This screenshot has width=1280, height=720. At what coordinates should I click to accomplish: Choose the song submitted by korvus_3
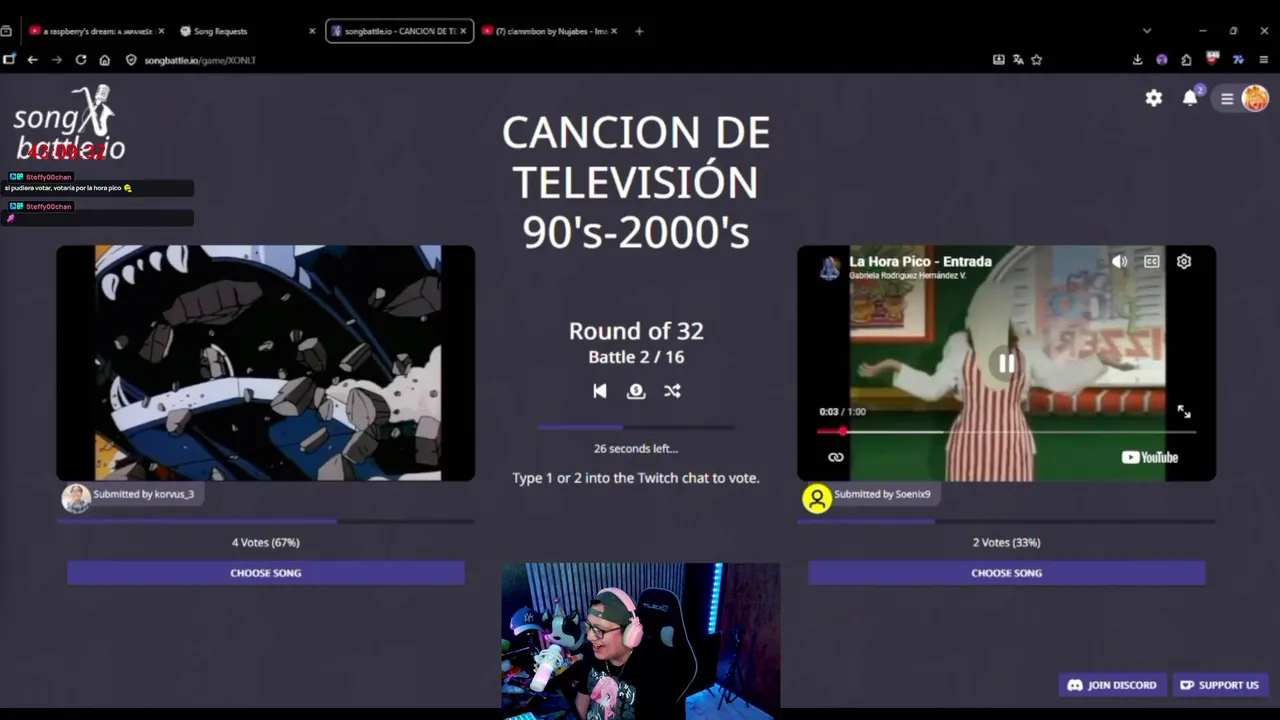tap(266, 573)
